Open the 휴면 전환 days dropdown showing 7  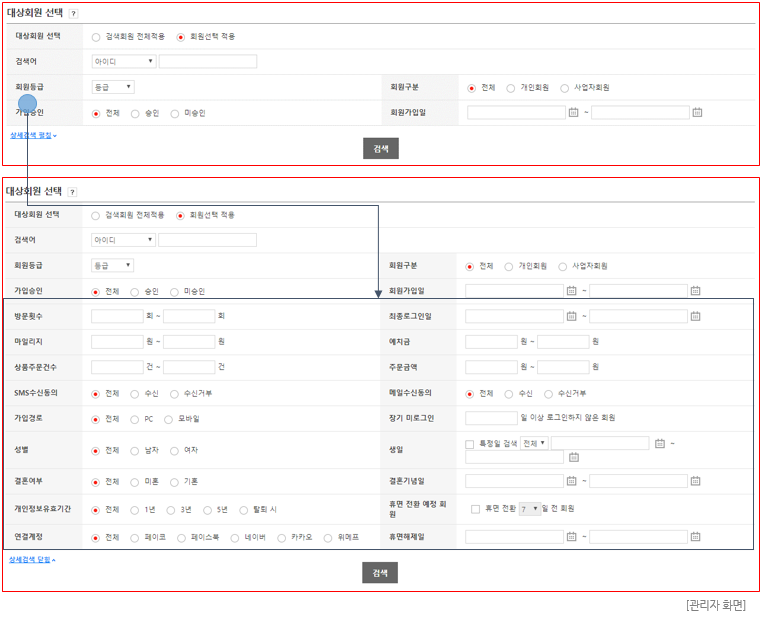[x=530, y=509]
